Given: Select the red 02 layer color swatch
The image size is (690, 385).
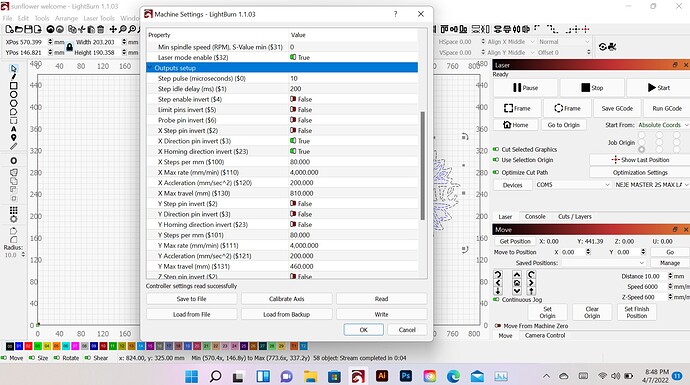Looking at the screenshot, I should pos(28,346).
